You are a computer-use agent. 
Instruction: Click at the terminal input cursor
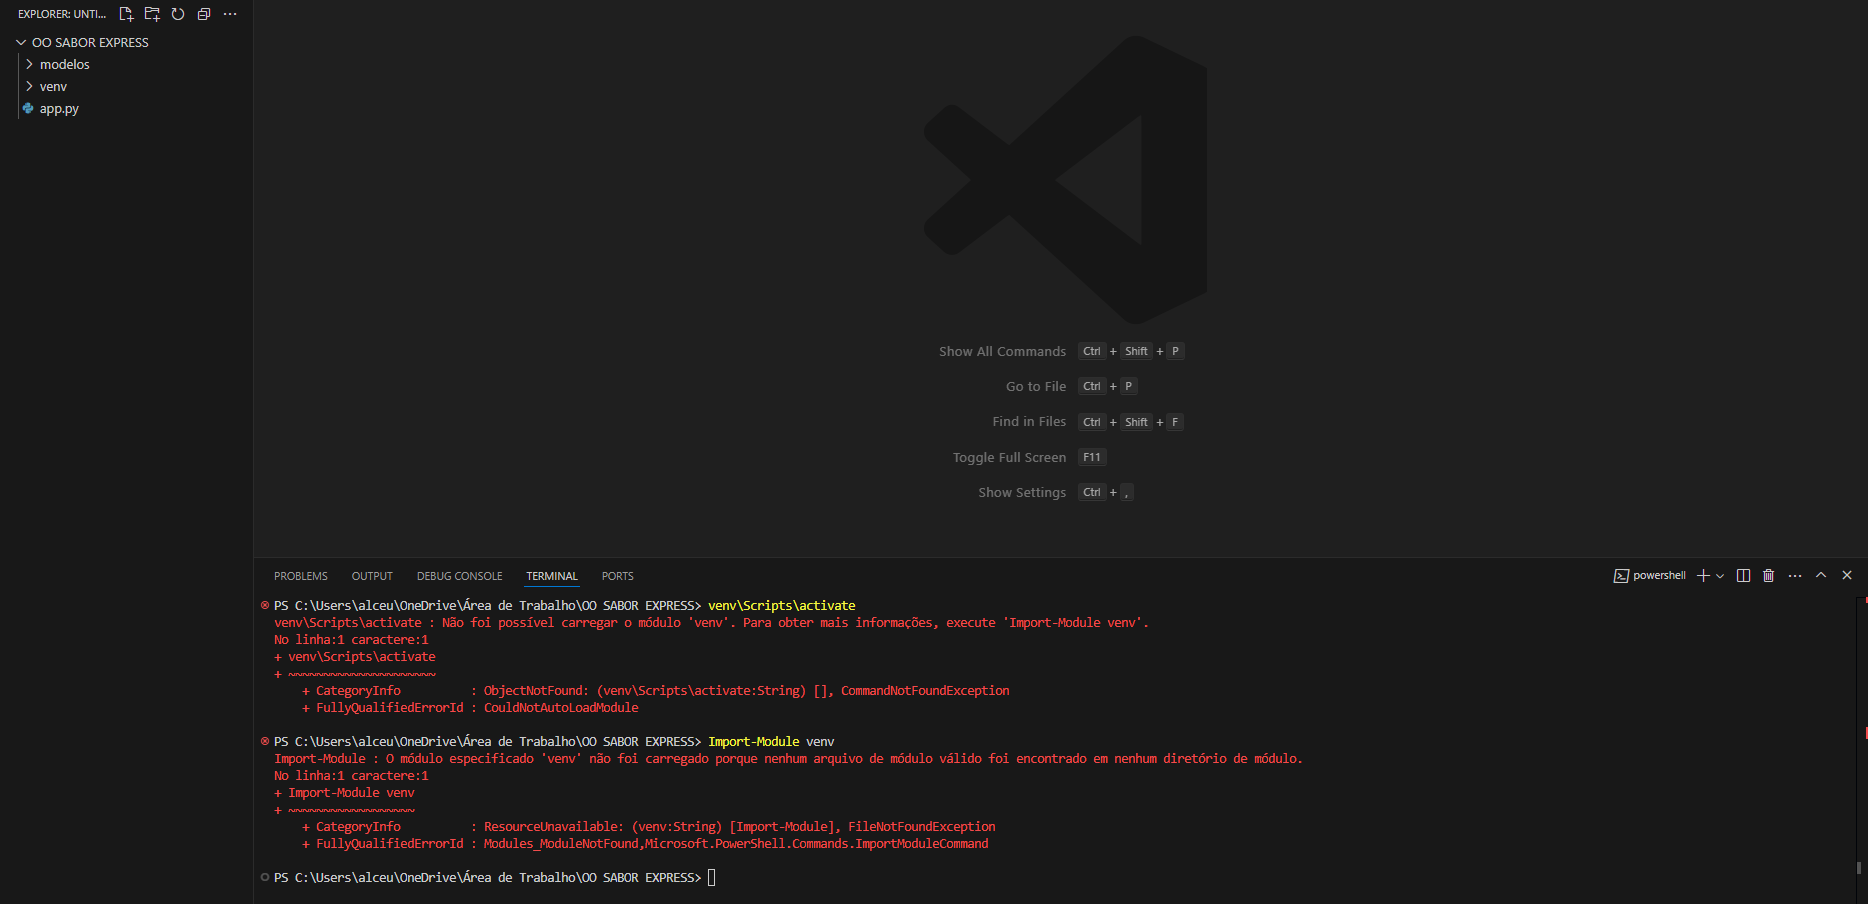[x=712, y=877]
